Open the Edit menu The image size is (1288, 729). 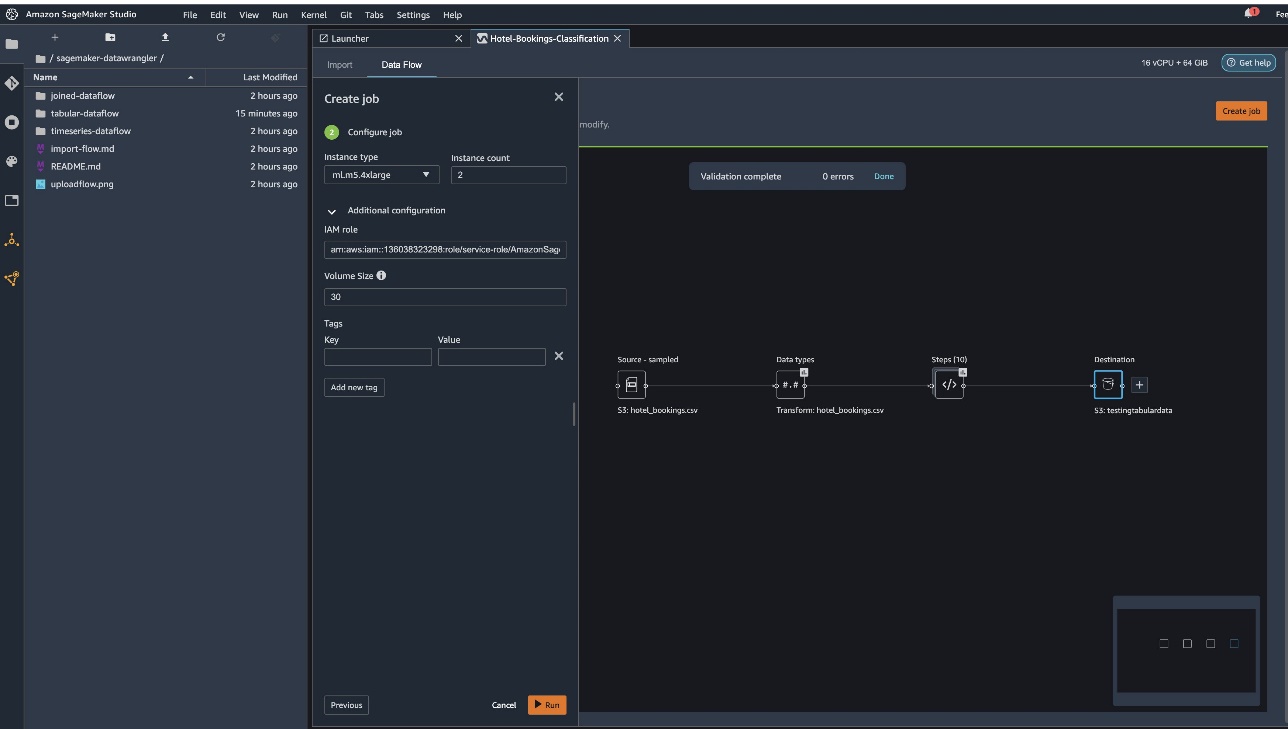pos(218,15)
